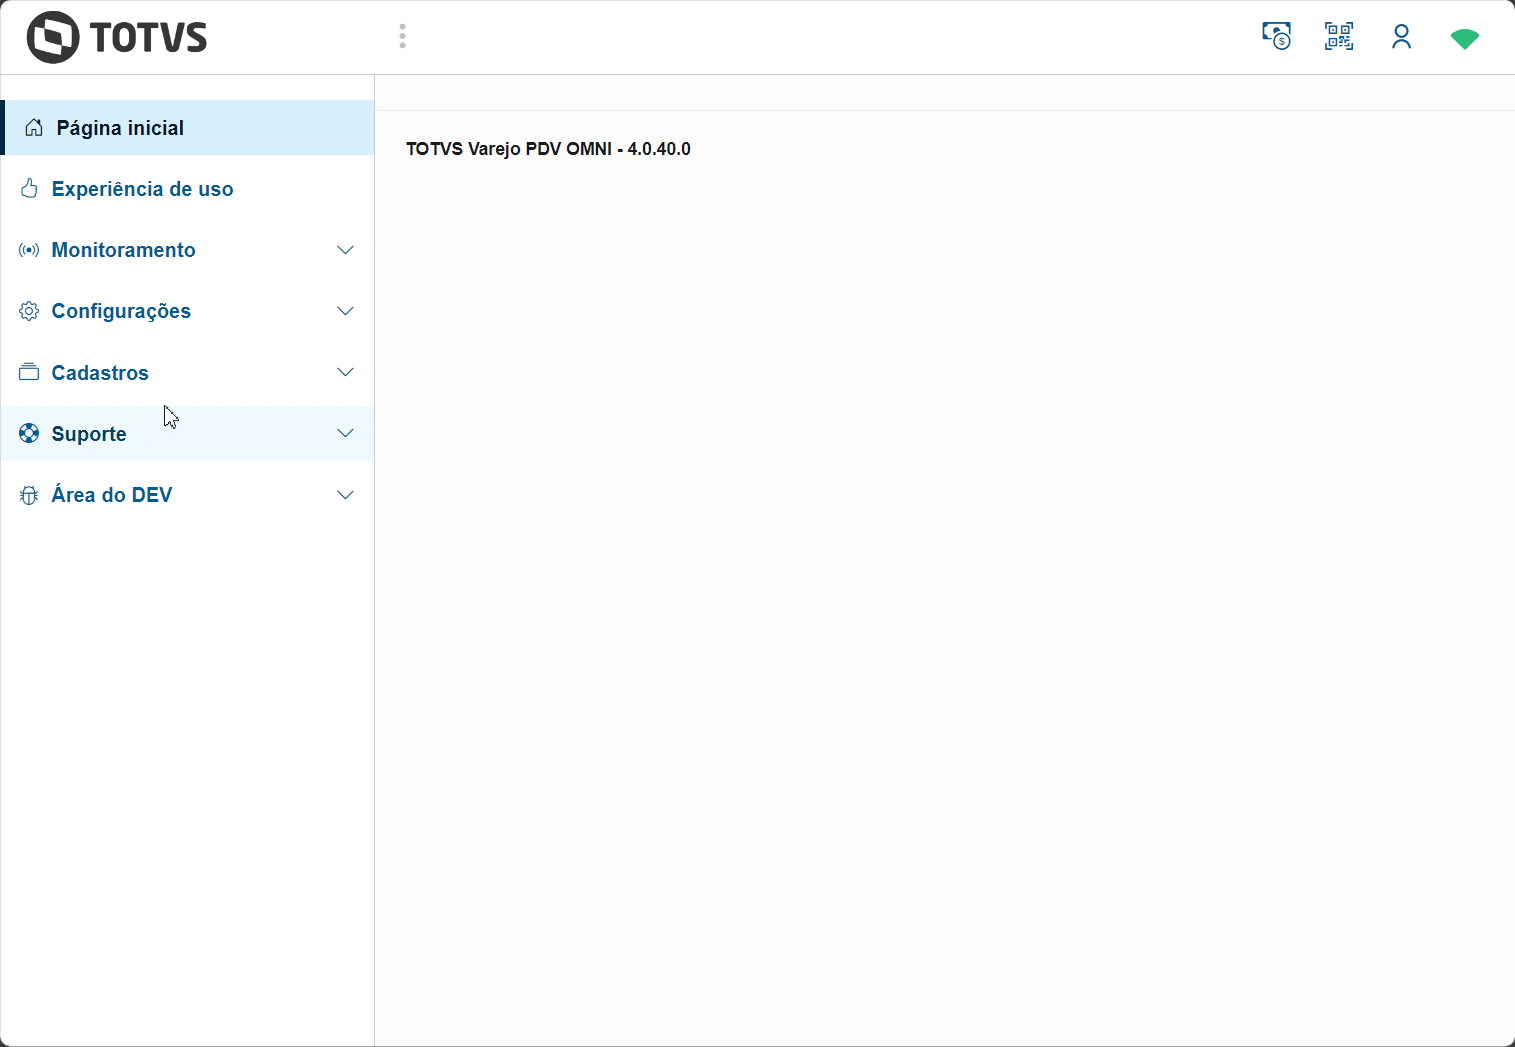Image resolution: width=1515 pixels, height=1047 pixels.
Task: Select the Suporte menu label
Action: [x=89, y=434]
